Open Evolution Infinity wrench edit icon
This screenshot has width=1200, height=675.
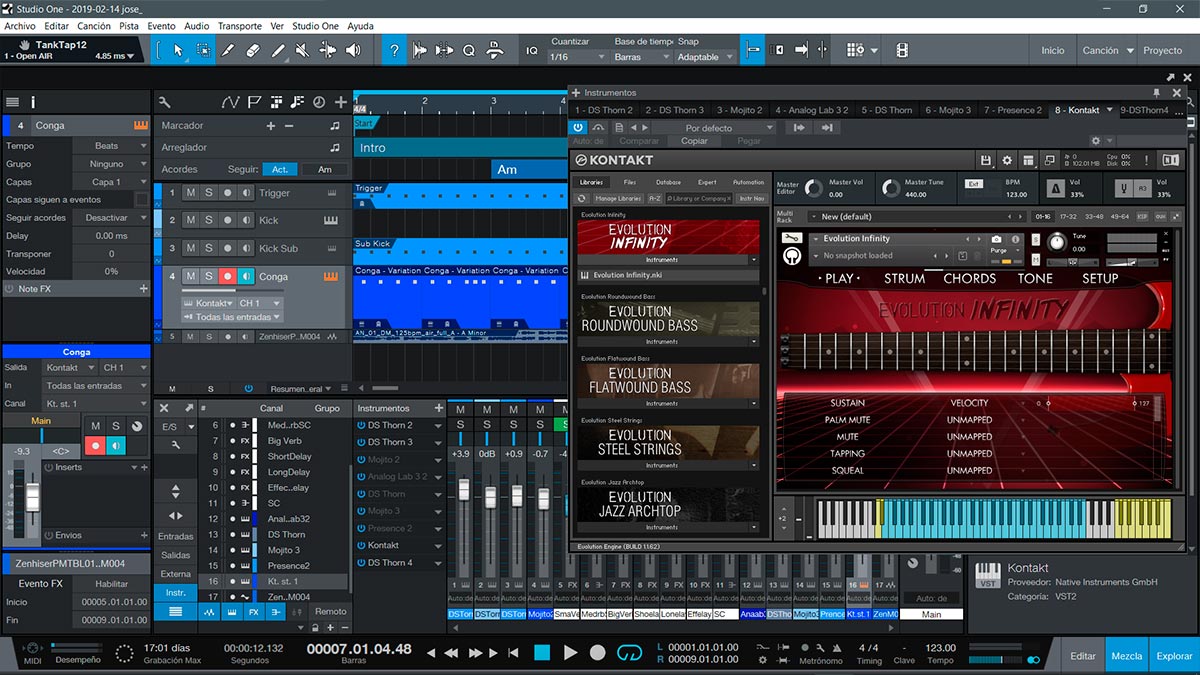click(x=793, y=239)
